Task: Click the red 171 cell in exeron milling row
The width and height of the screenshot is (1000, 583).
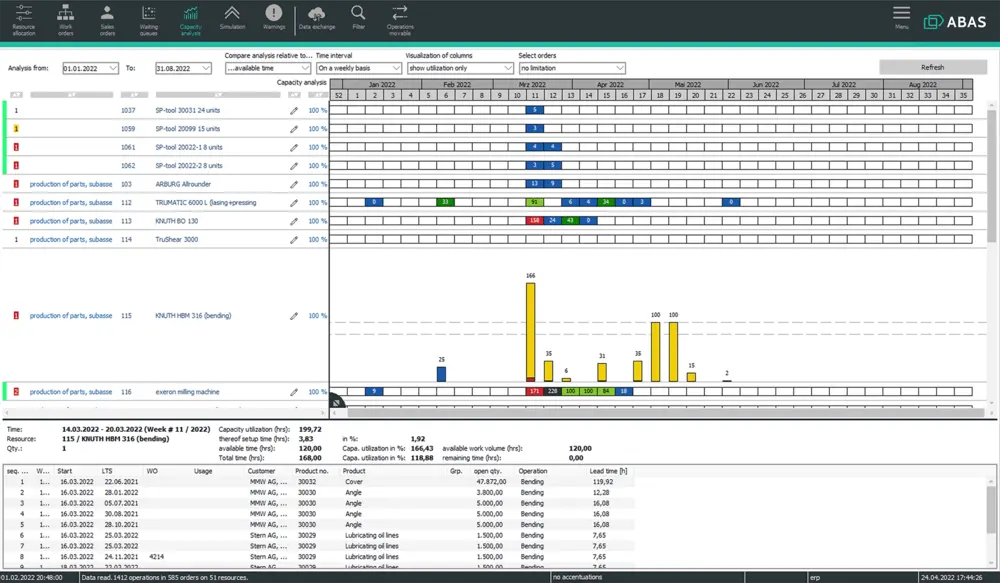Action: point(534,392)
